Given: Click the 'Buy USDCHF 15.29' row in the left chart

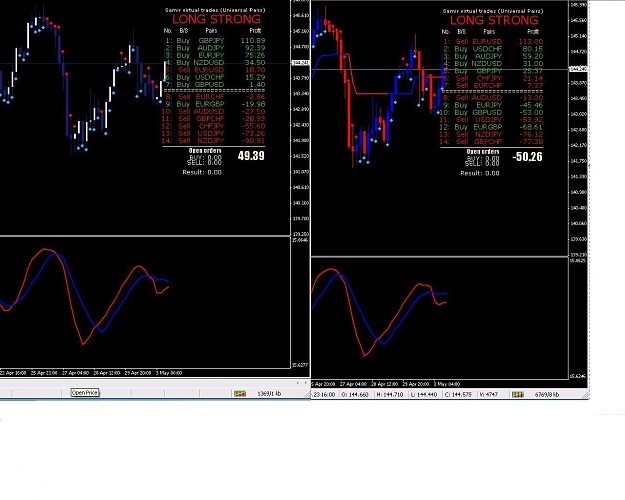Looking at the screenshot, I should click(215, 77).
